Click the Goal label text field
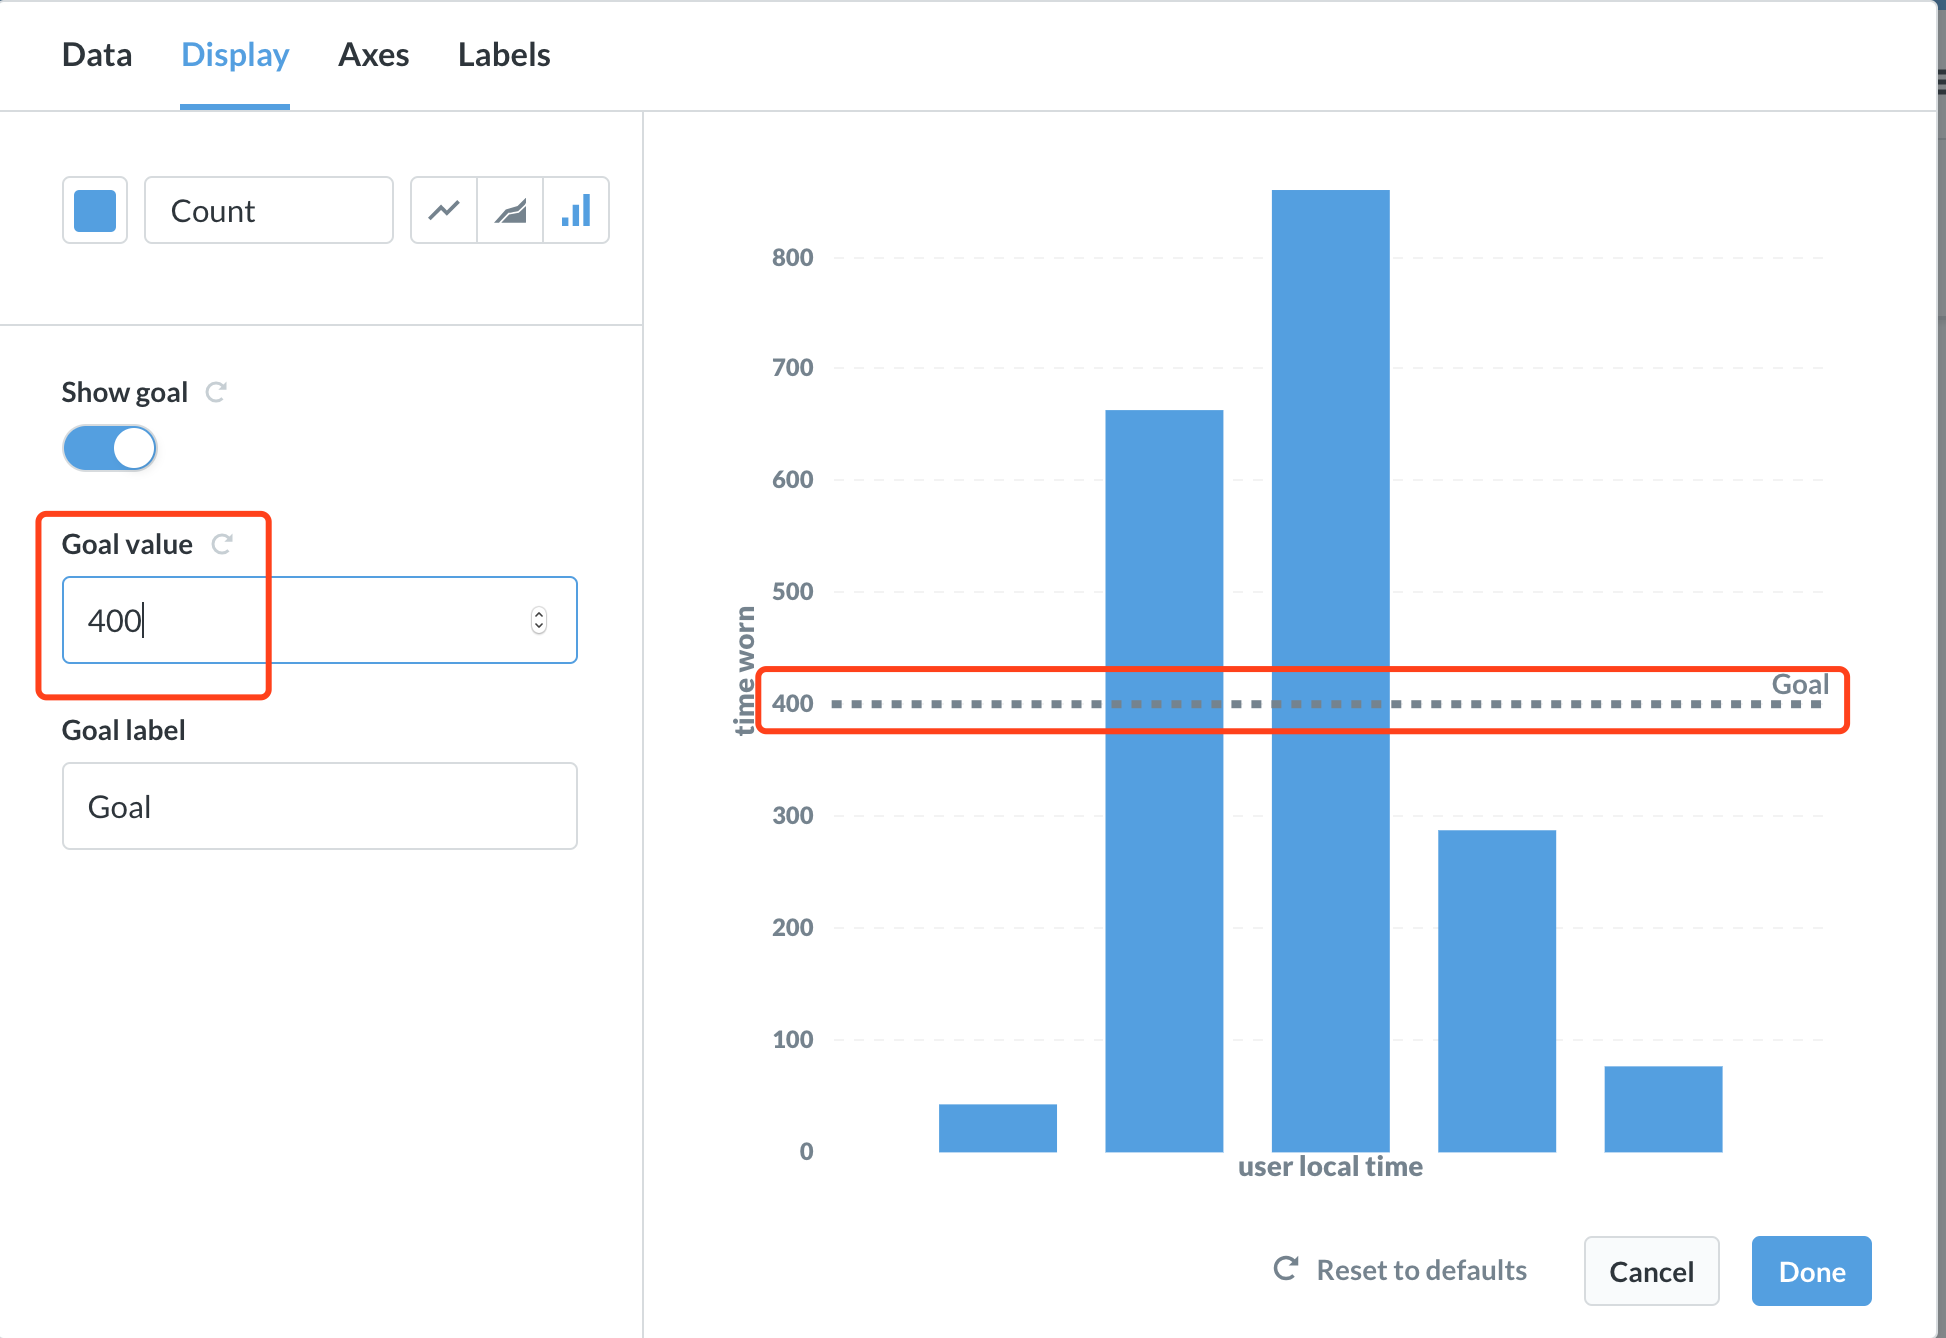The height and width of the screenshot is (1338, 1946). coord(320,806)
